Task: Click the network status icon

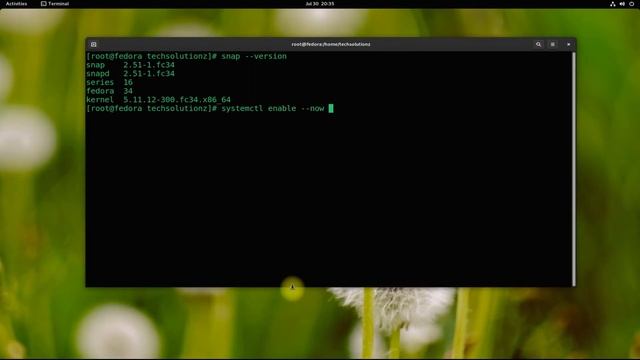Action: 613,4
